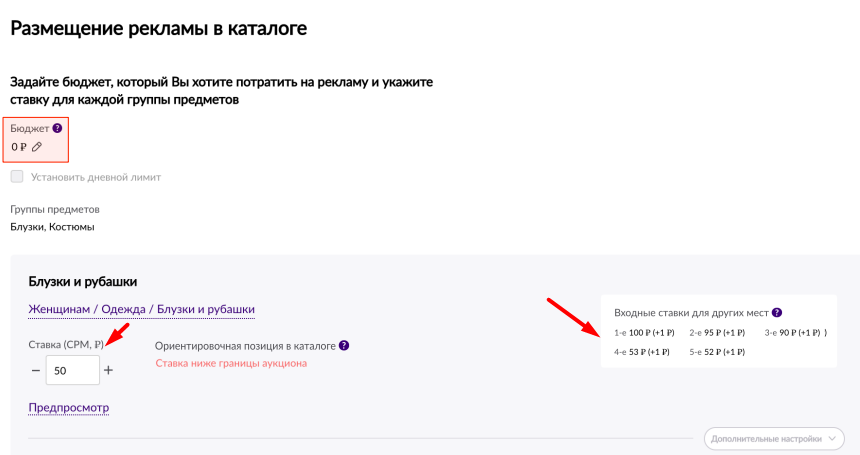860x455 pixels.
Task: Choose the 2-е place bid of 95 ₽
Action: [x=717, y=333]
